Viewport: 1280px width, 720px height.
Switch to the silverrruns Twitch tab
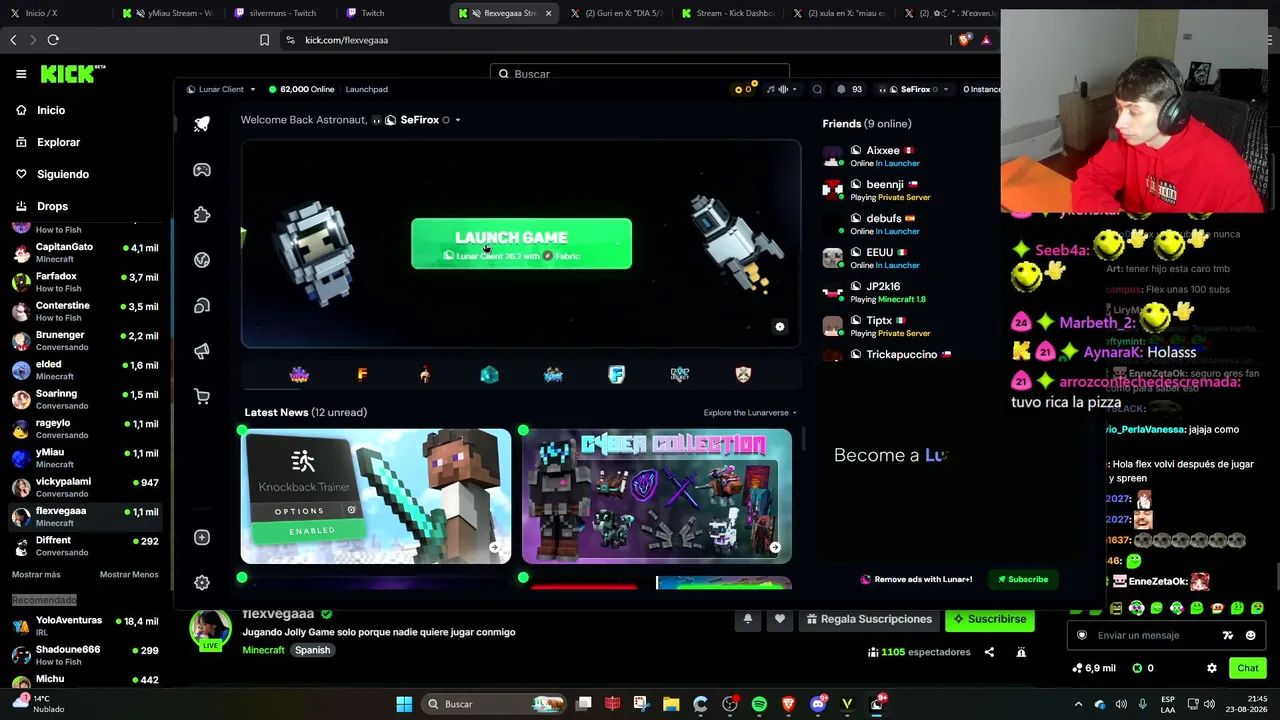(x=280, y=13)
